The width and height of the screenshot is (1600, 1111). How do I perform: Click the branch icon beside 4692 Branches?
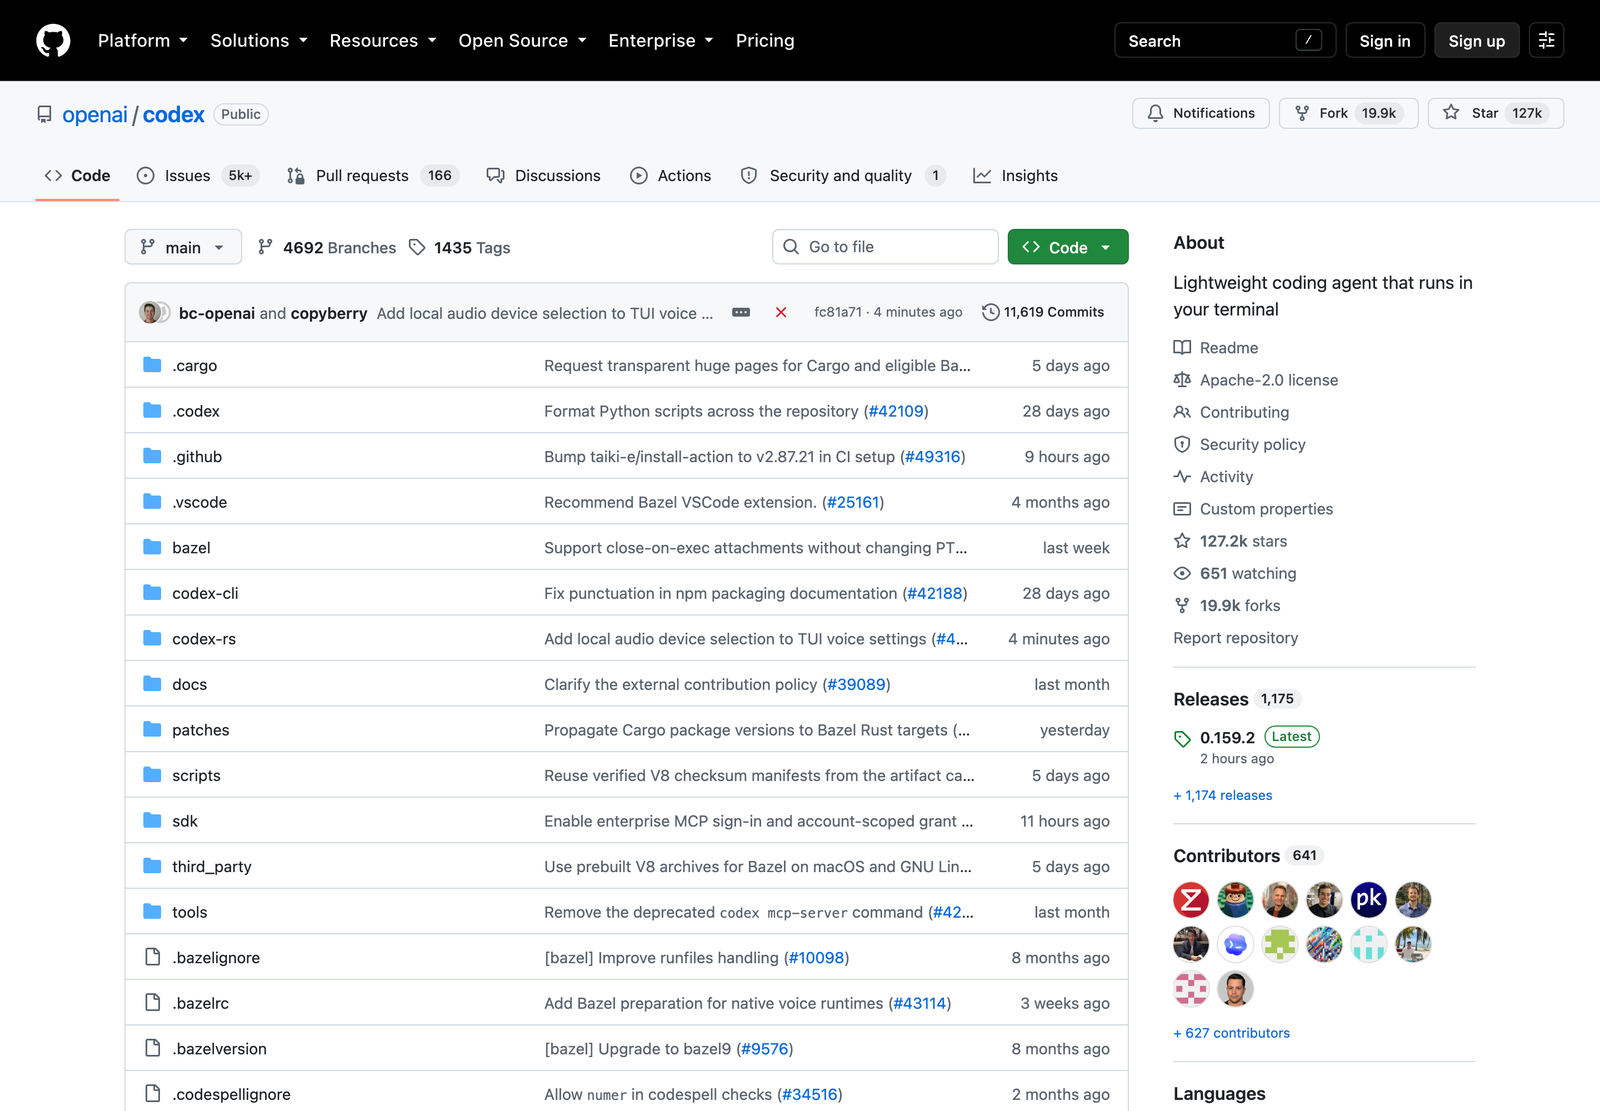click(265, 247)
